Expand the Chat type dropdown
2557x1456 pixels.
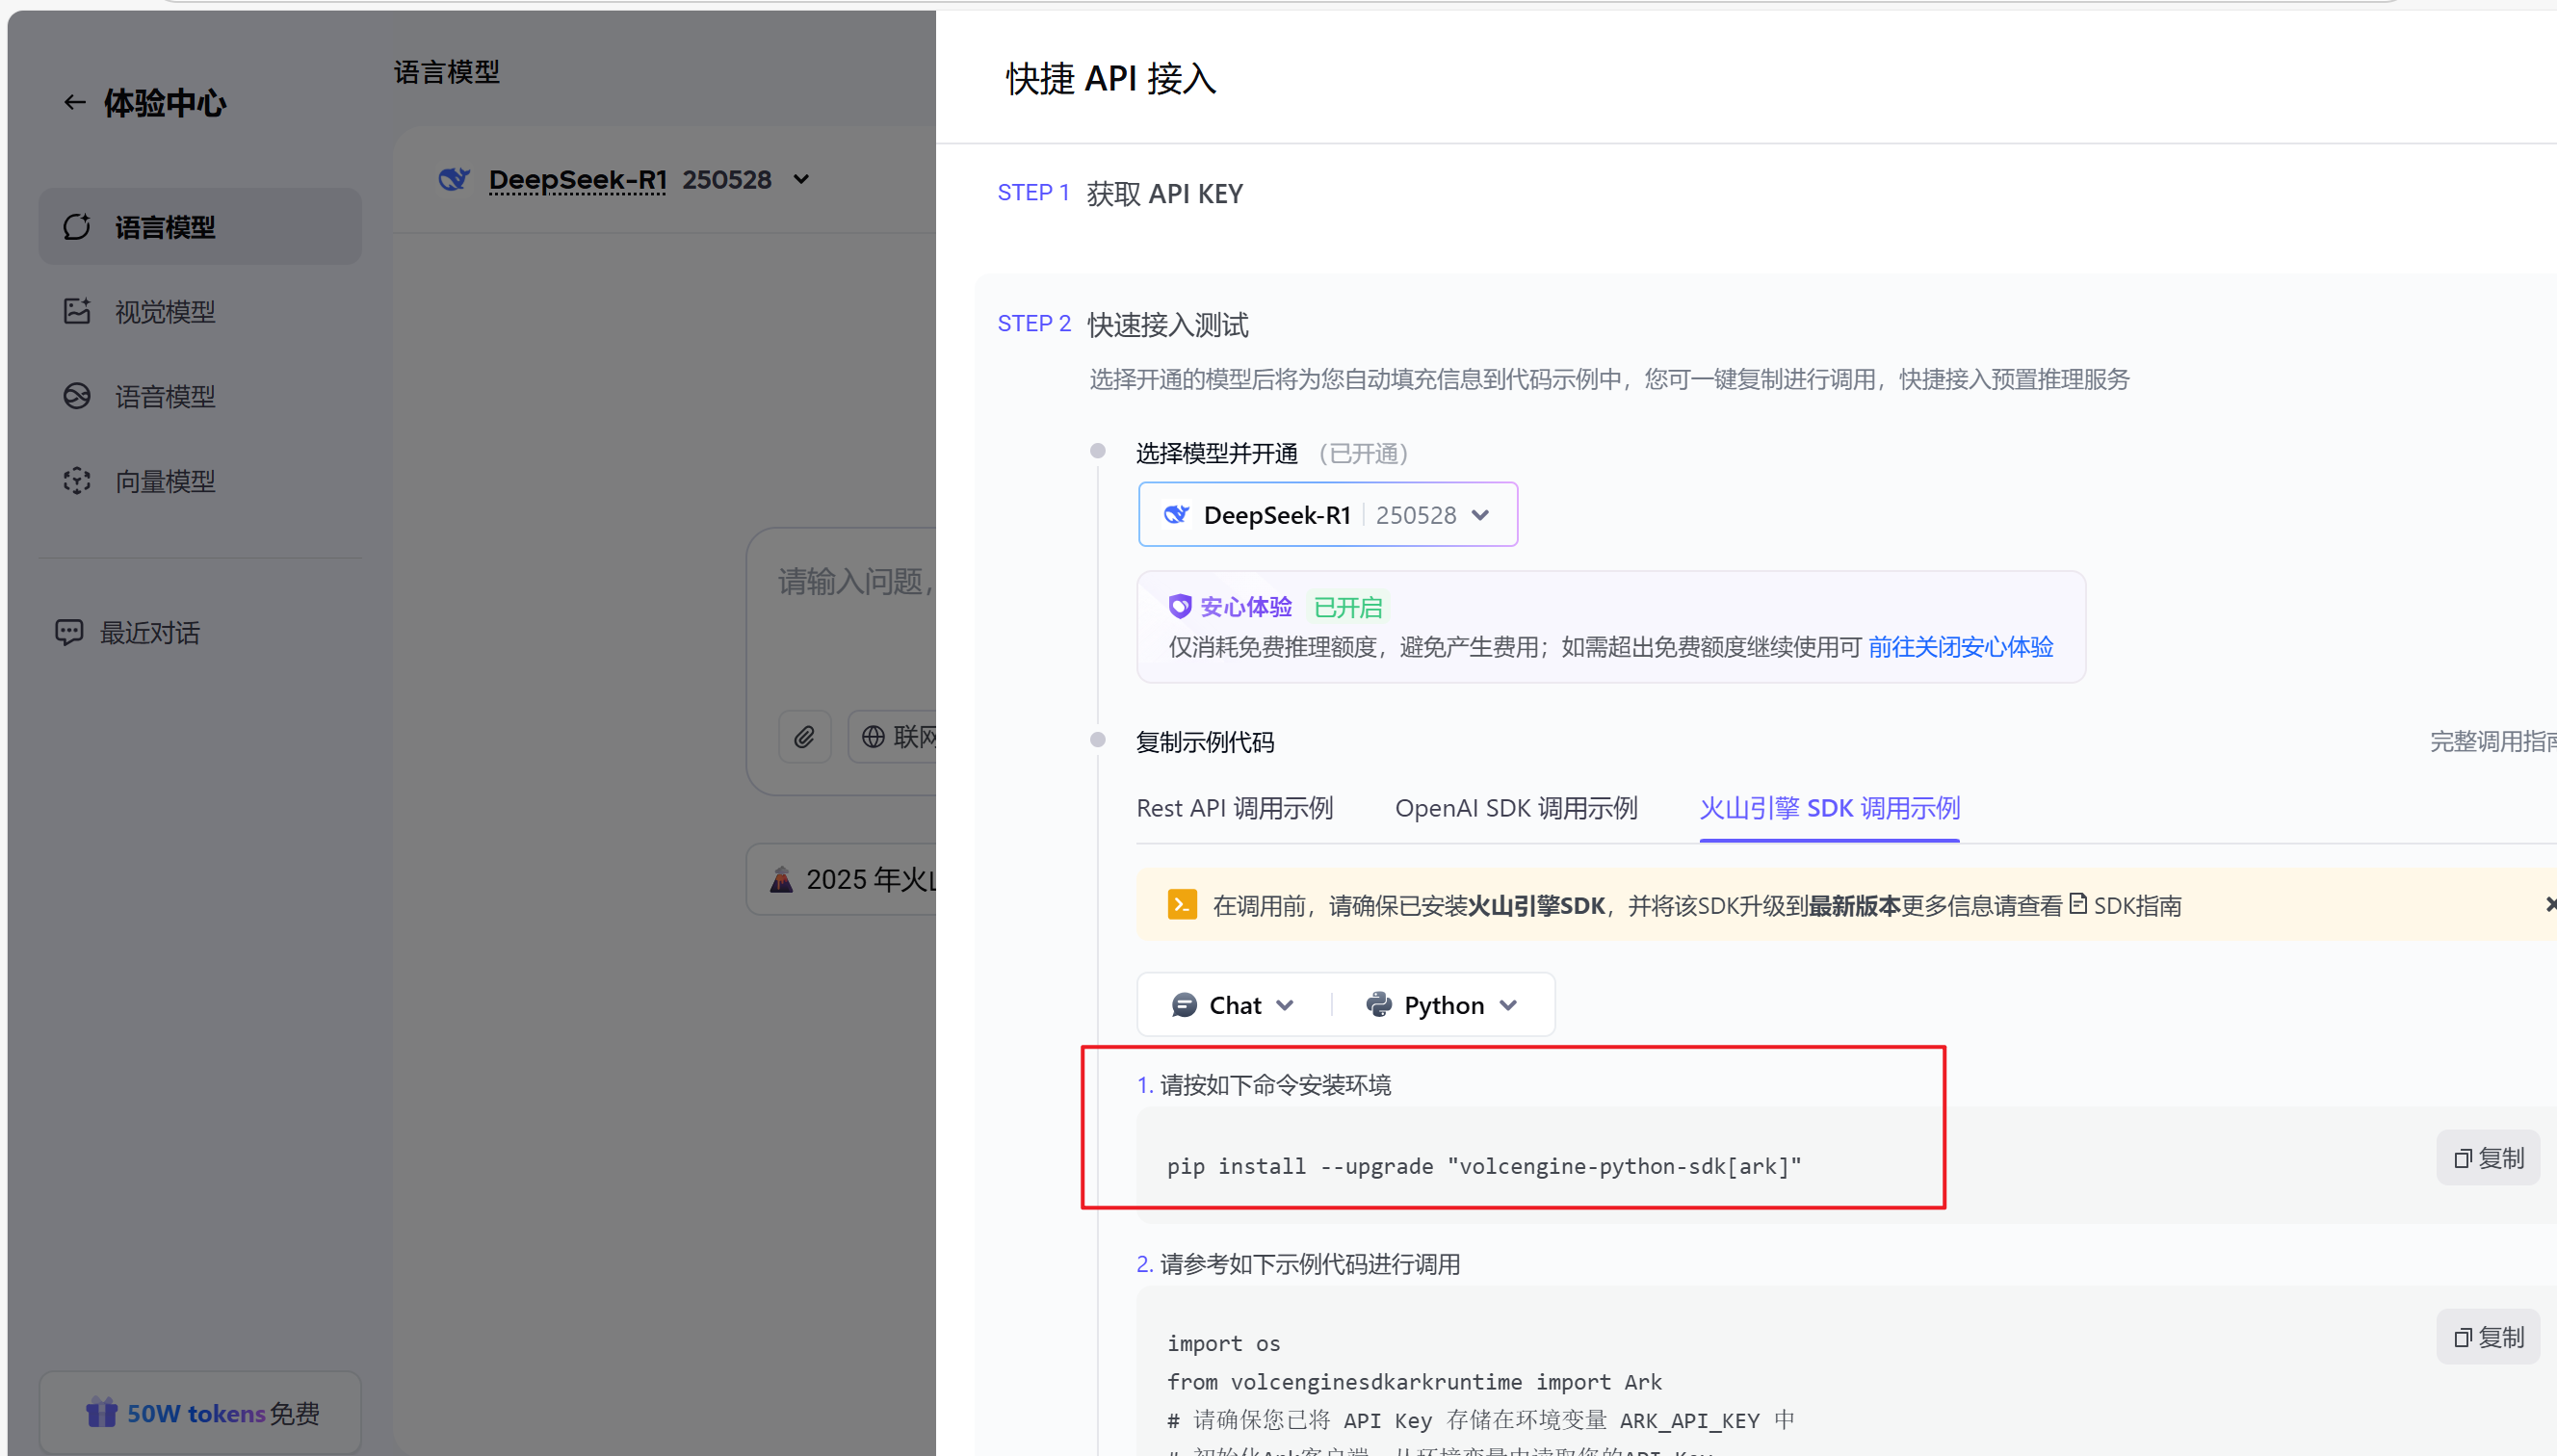pos(1233,1005)
